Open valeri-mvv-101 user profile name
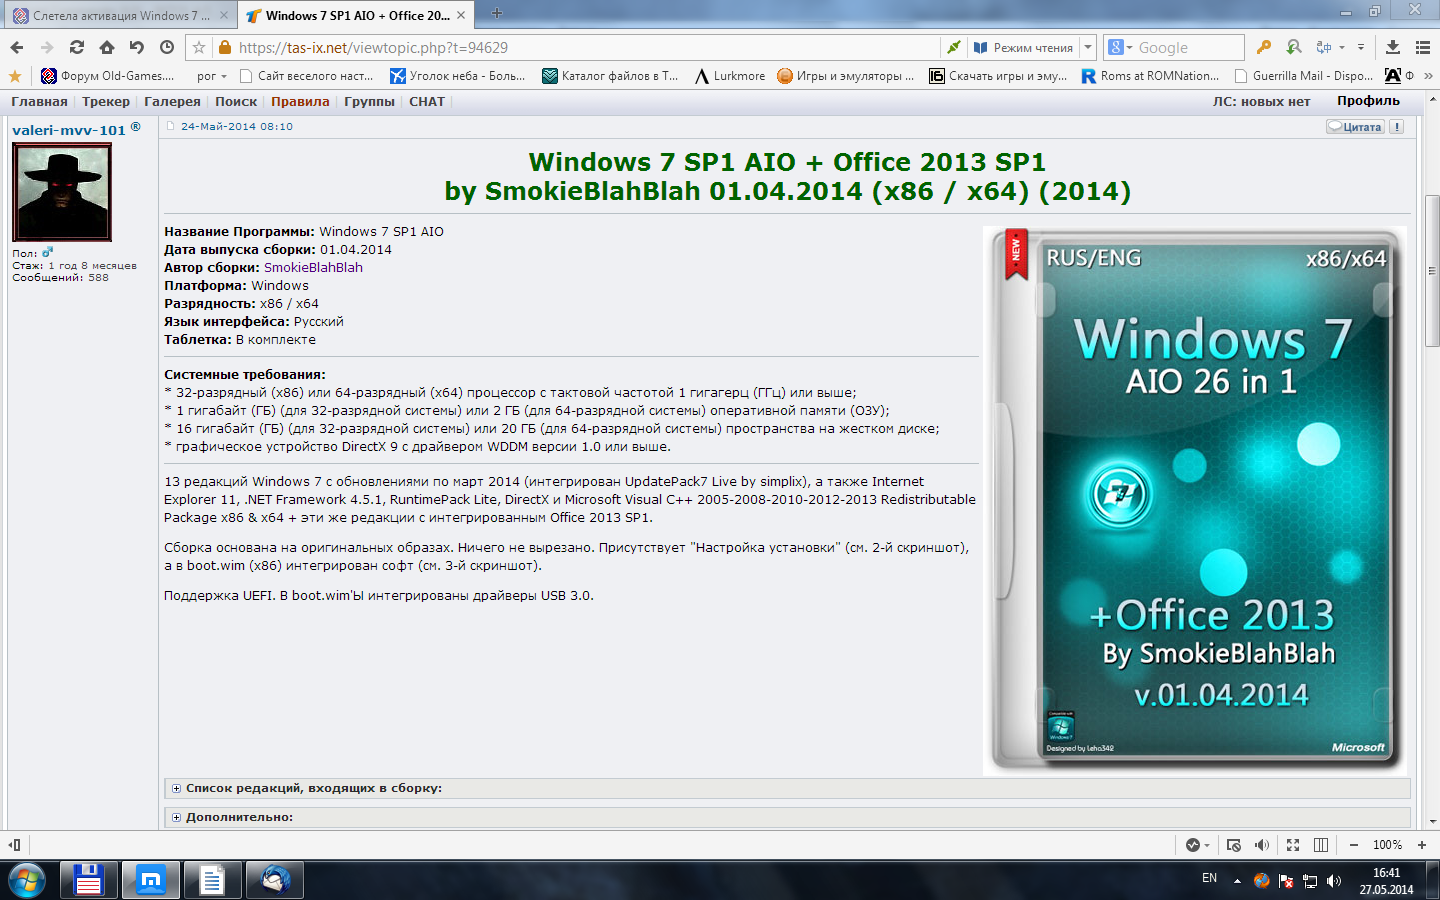Image resolution: width=1440 pixels, height=900 pixels. pyautogui.click(x=69, y=130)
